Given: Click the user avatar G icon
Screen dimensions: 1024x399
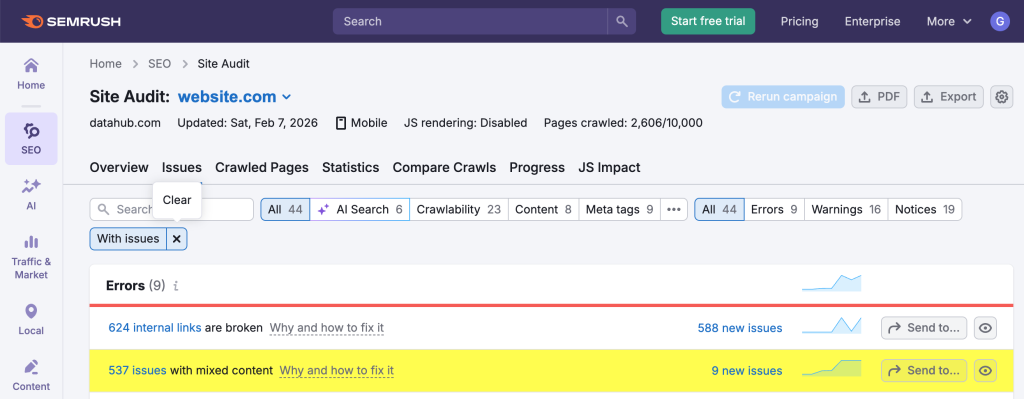Looking at the screenshot, I should 1000,22.
